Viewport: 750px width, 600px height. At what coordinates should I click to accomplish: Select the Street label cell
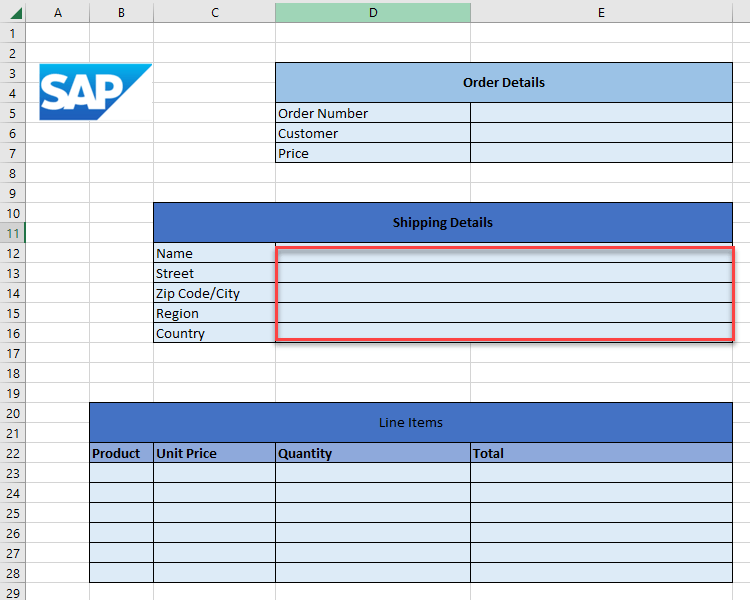pyautogui.click(x=214, y=273)
